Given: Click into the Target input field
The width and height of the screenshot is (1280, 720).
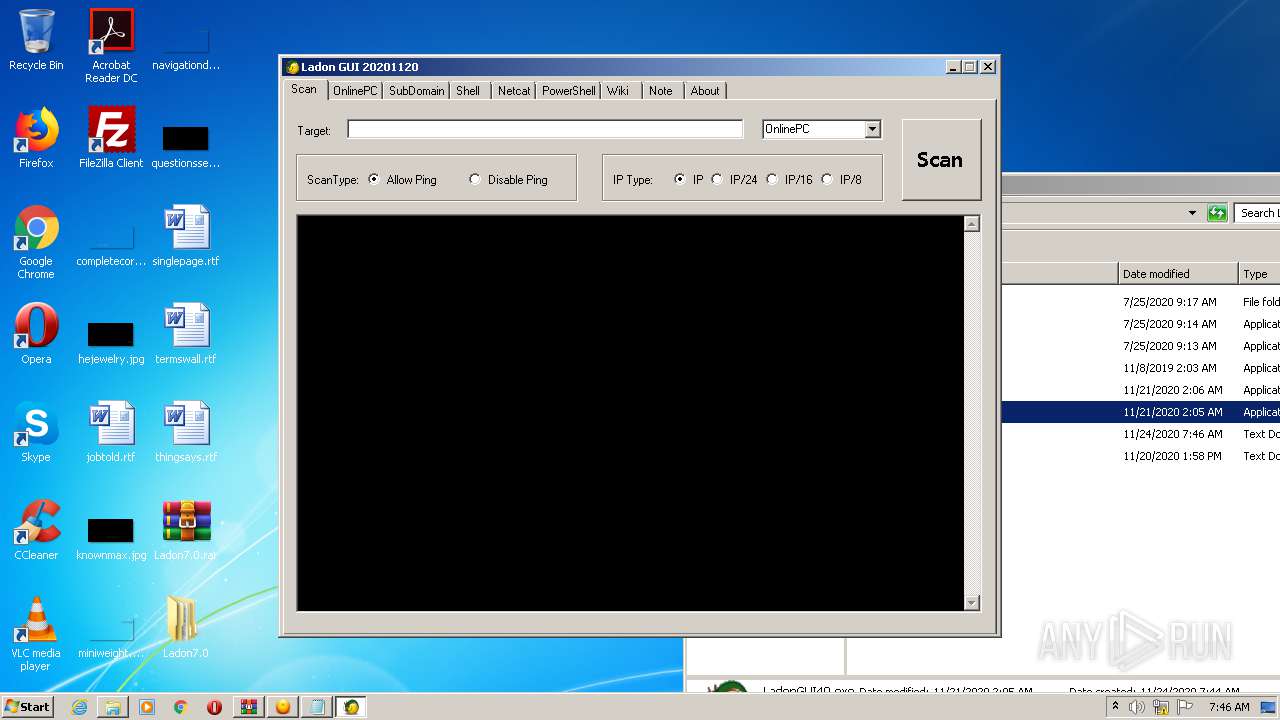Looking at the screenshot, I should [x=545, y=129].
